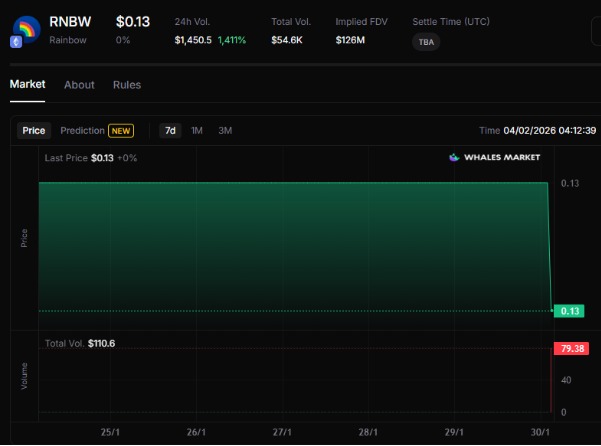Click the 30/1 date axis label
Image resolution: width=601 pixels, height=446 pixels.
pos(540,432)
